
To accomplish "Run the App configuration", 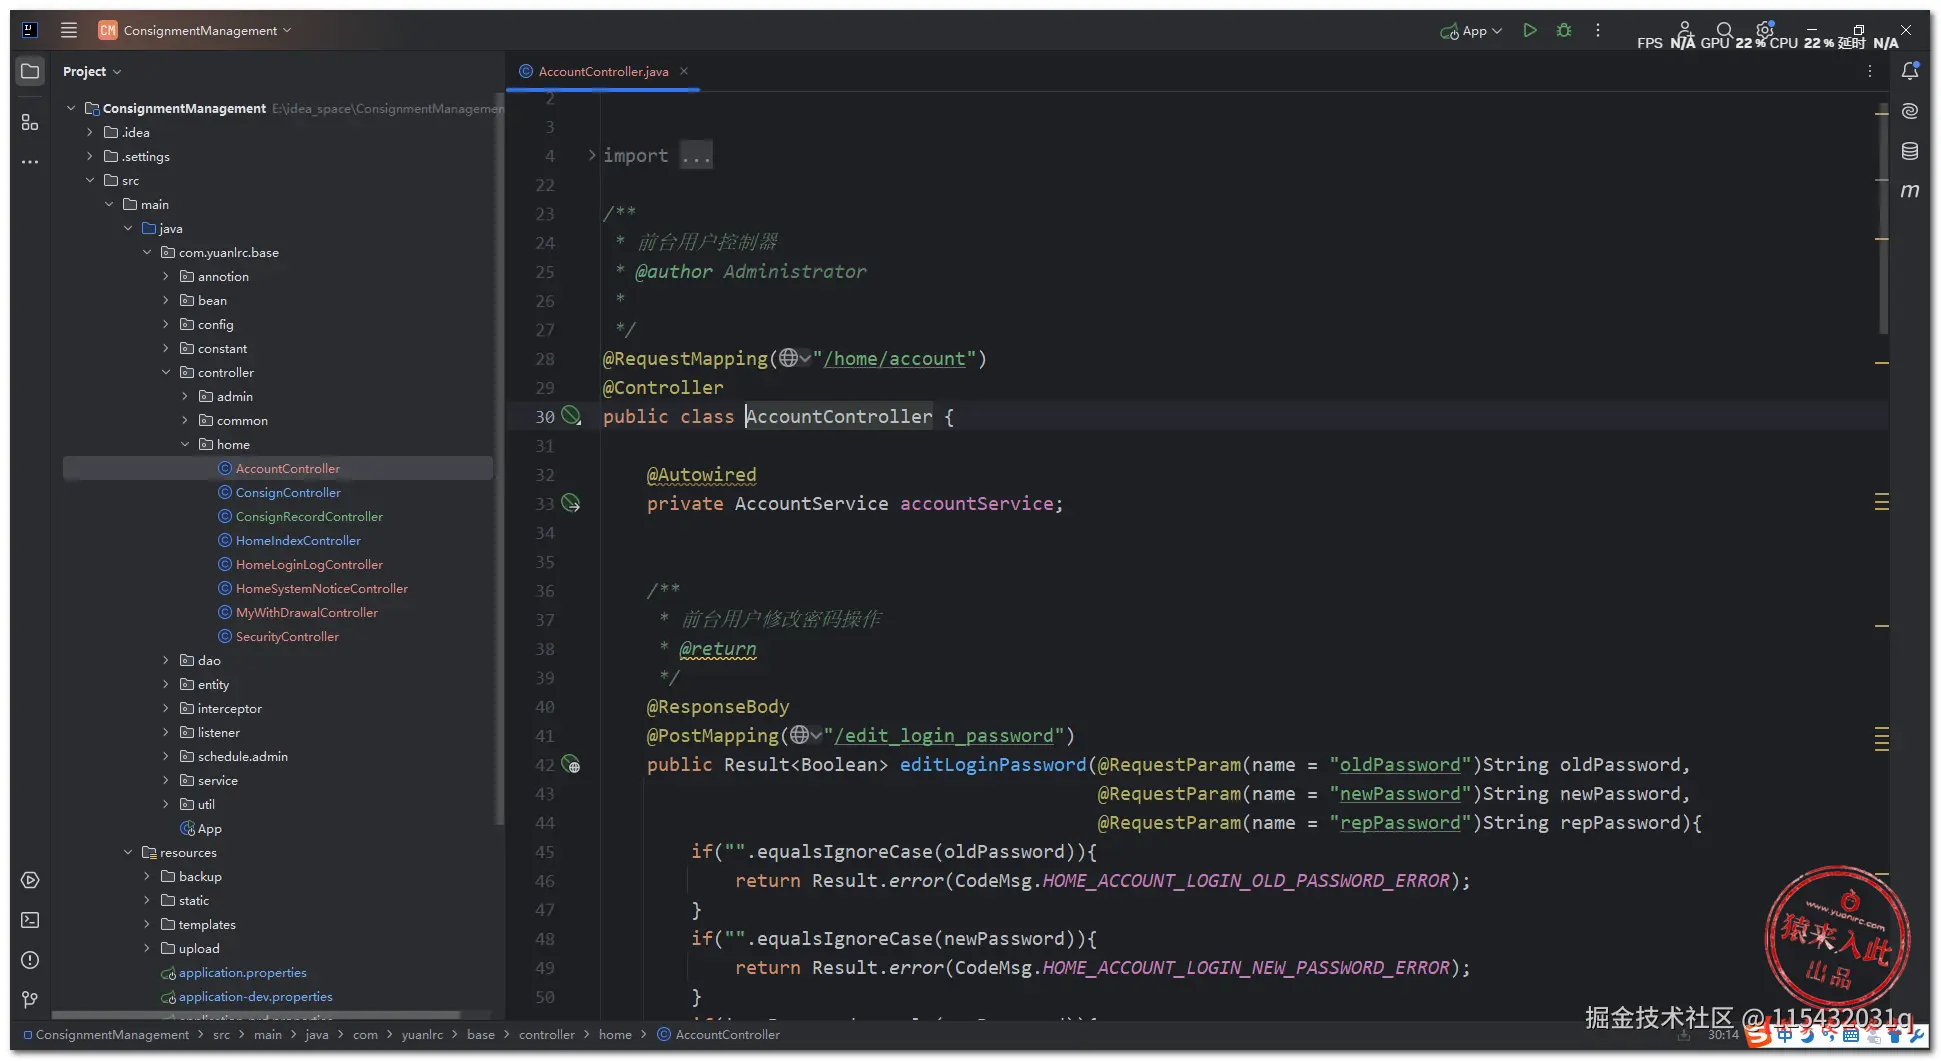I will [1530, 30].
